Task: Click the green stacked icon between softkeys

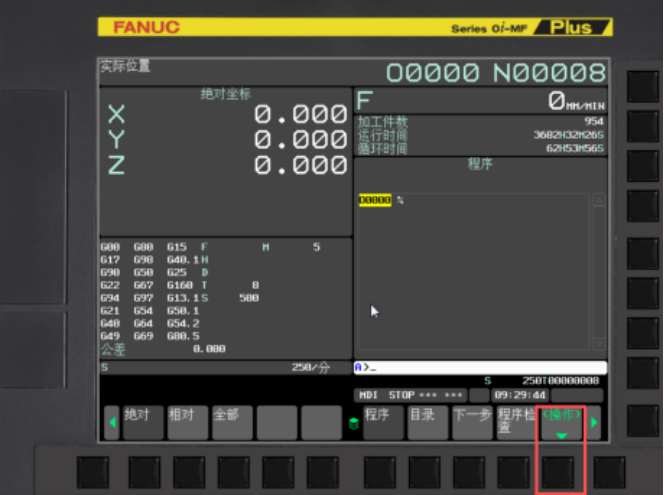Action: click(352, 423)
